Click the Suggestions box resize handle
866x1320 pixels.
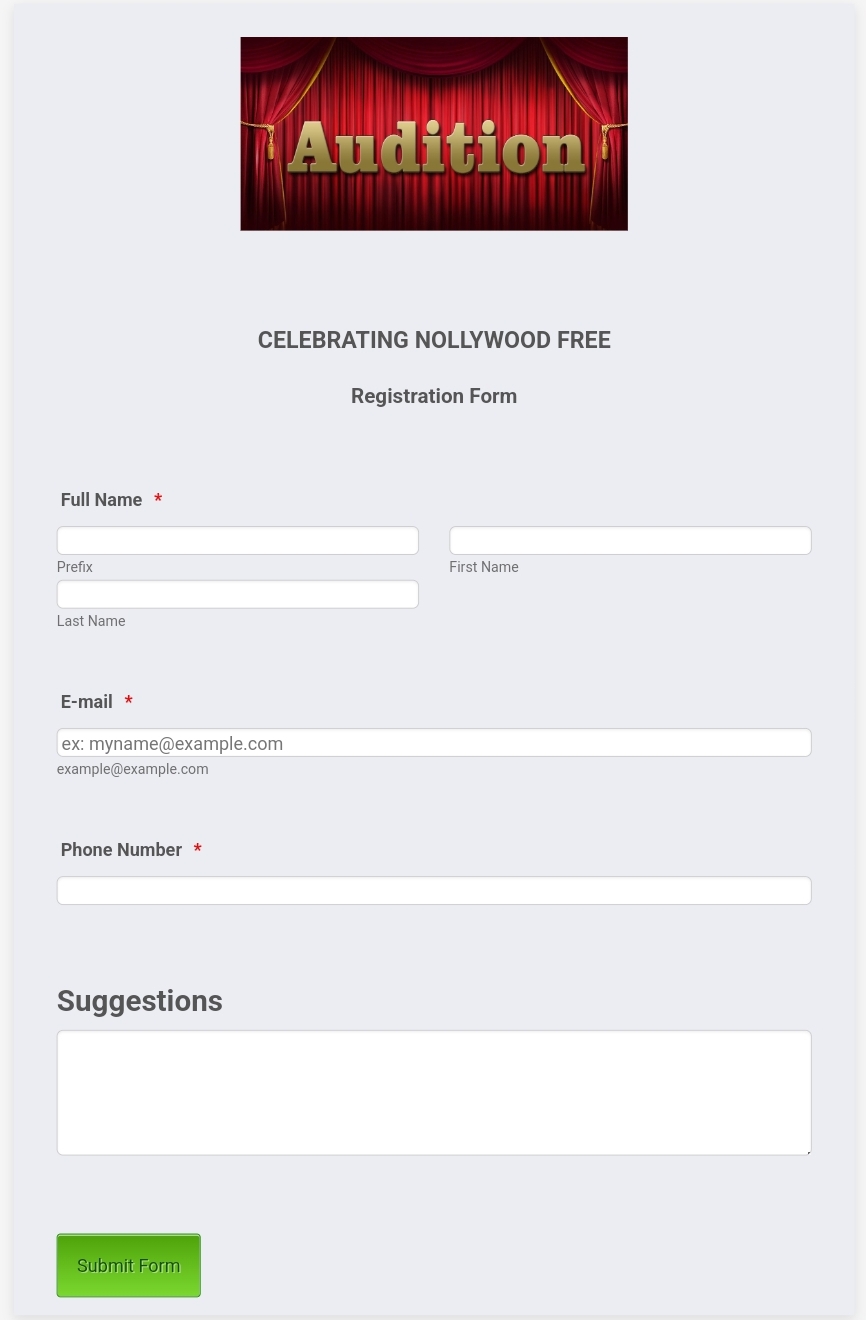807,1151
